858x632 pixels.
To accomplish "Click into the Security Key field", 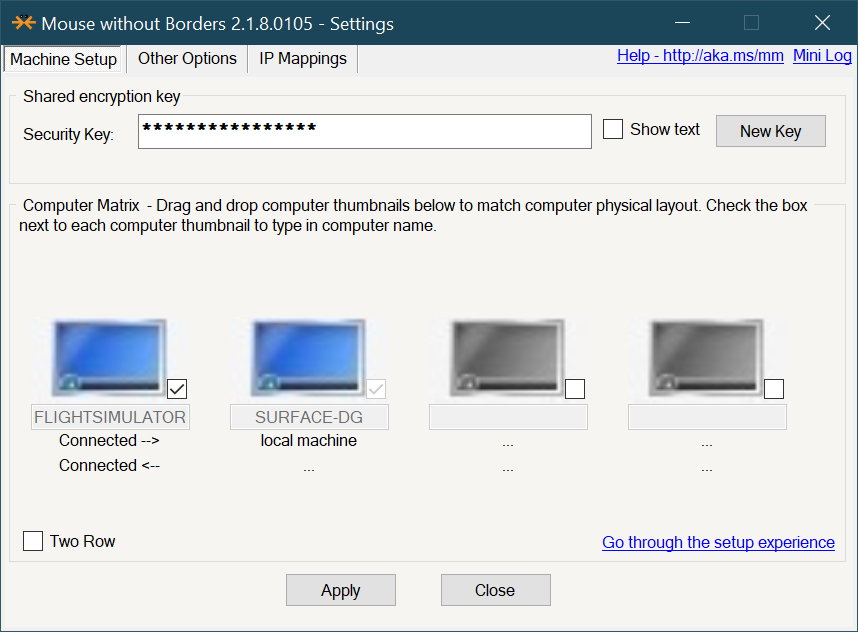I will 364,131.
